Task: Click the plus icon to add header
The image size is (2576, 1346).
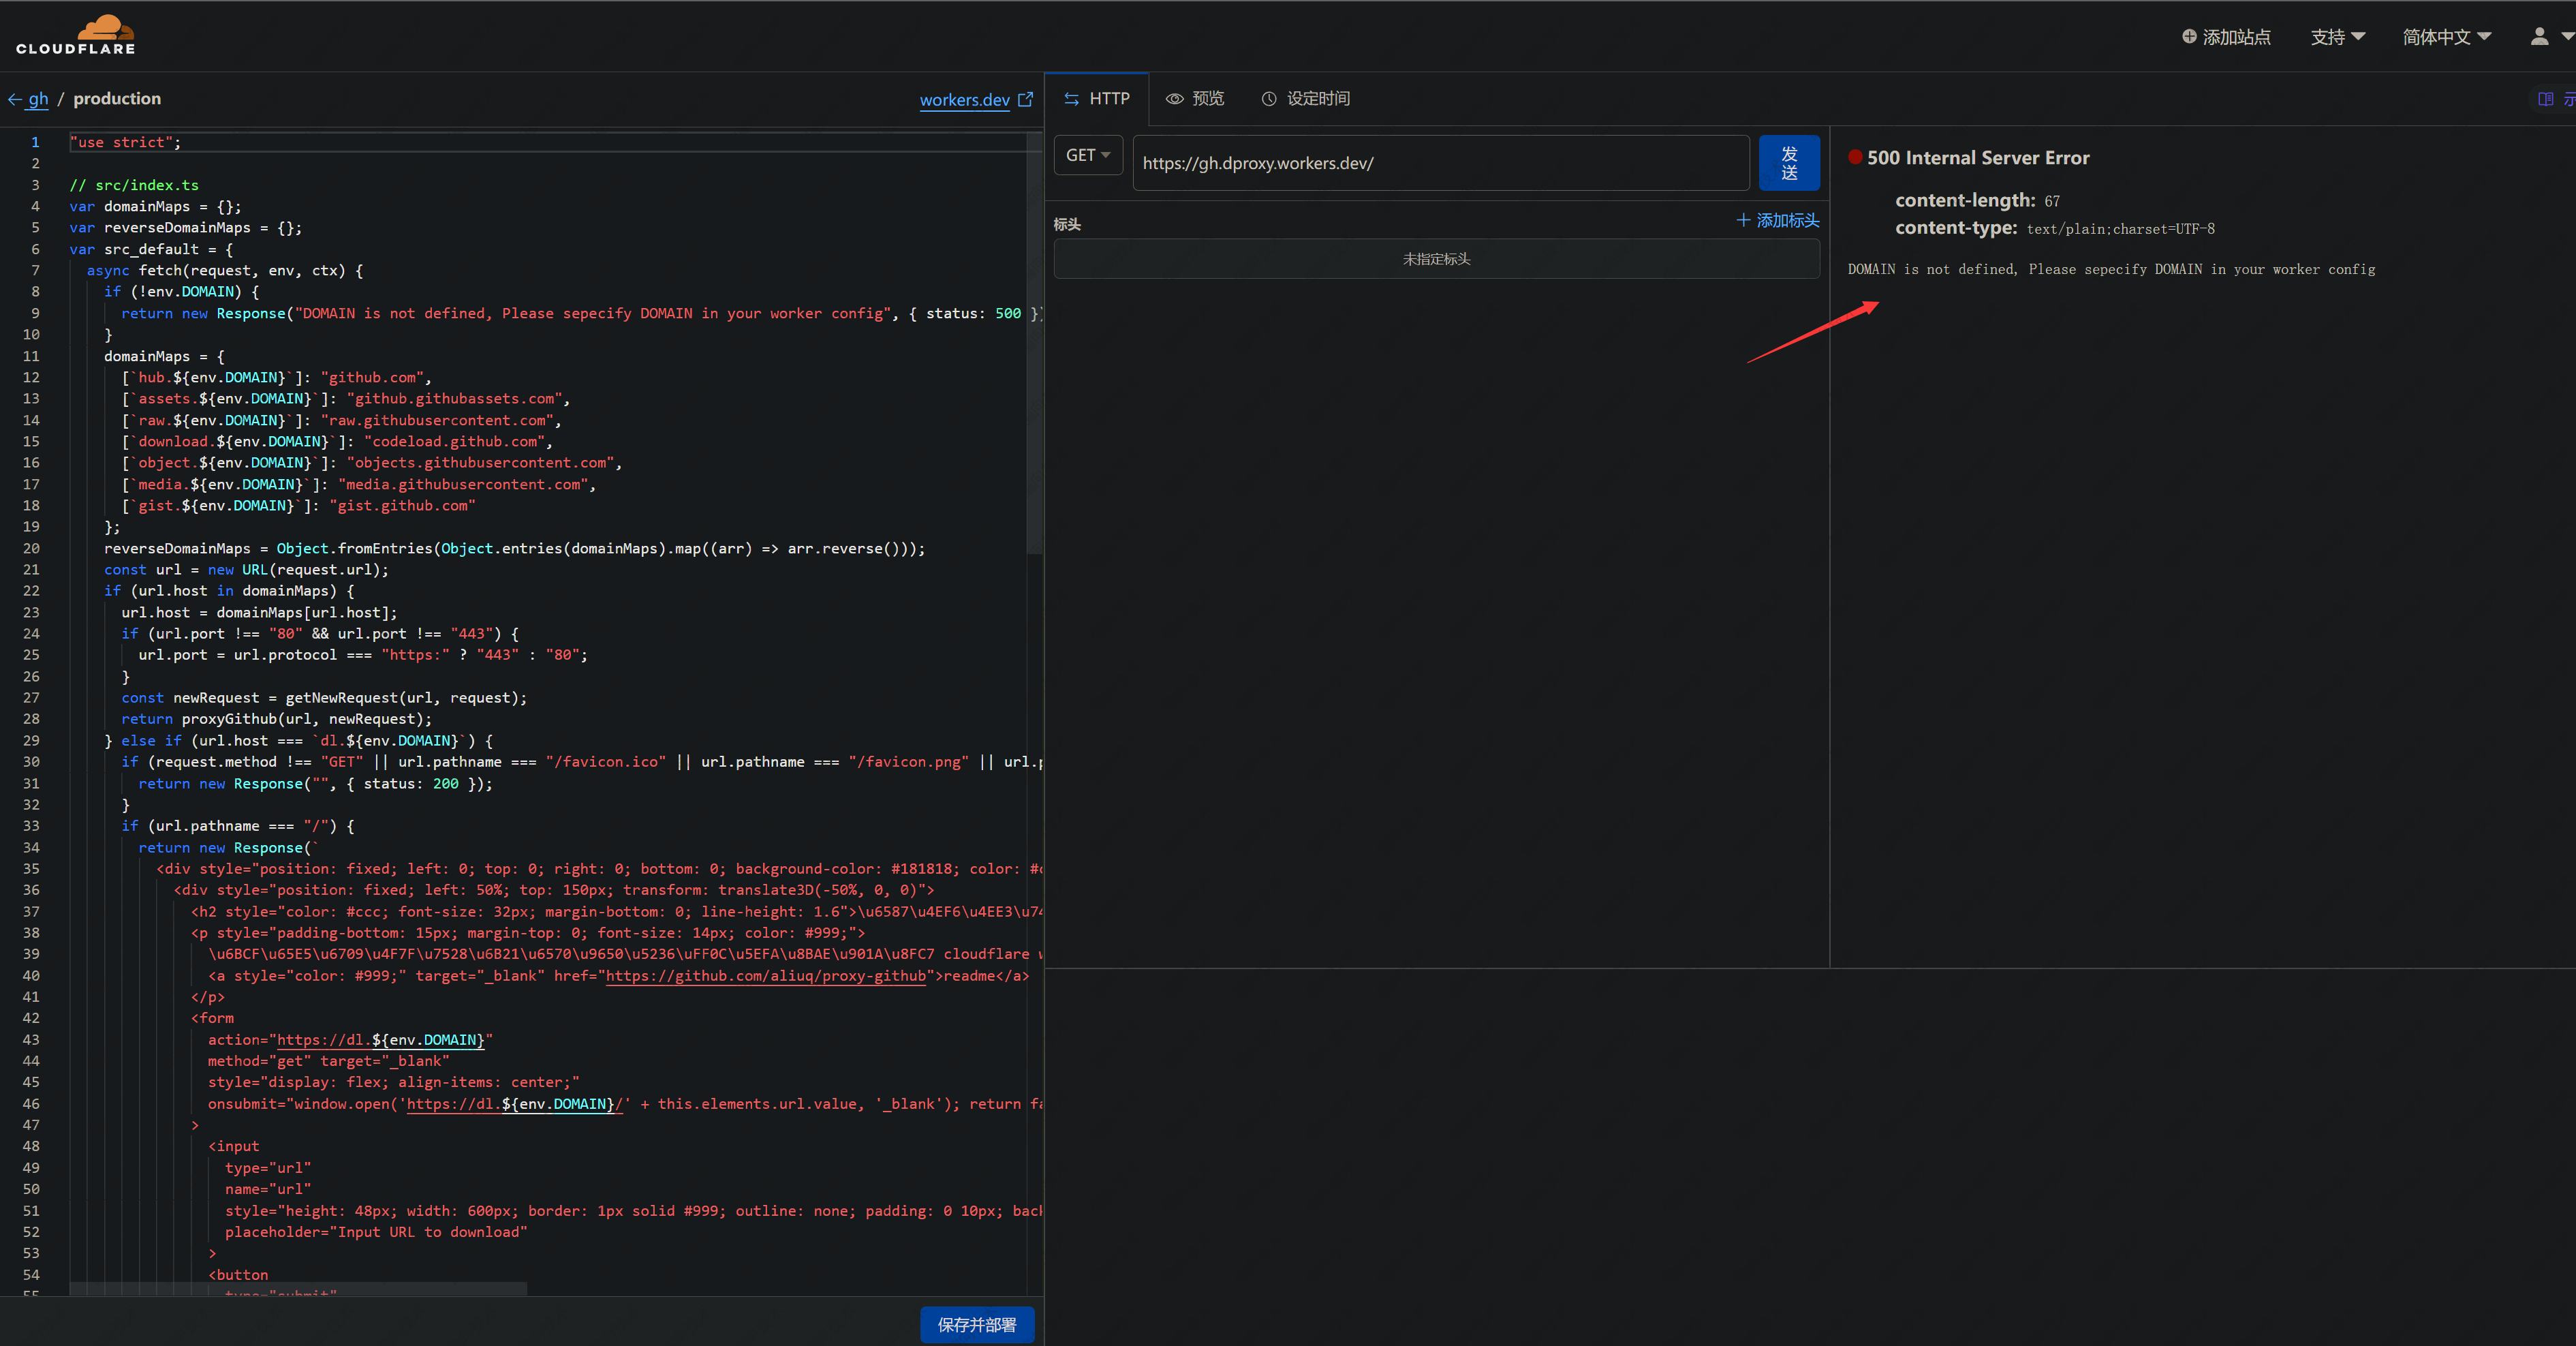Action: pos(1743,220)
